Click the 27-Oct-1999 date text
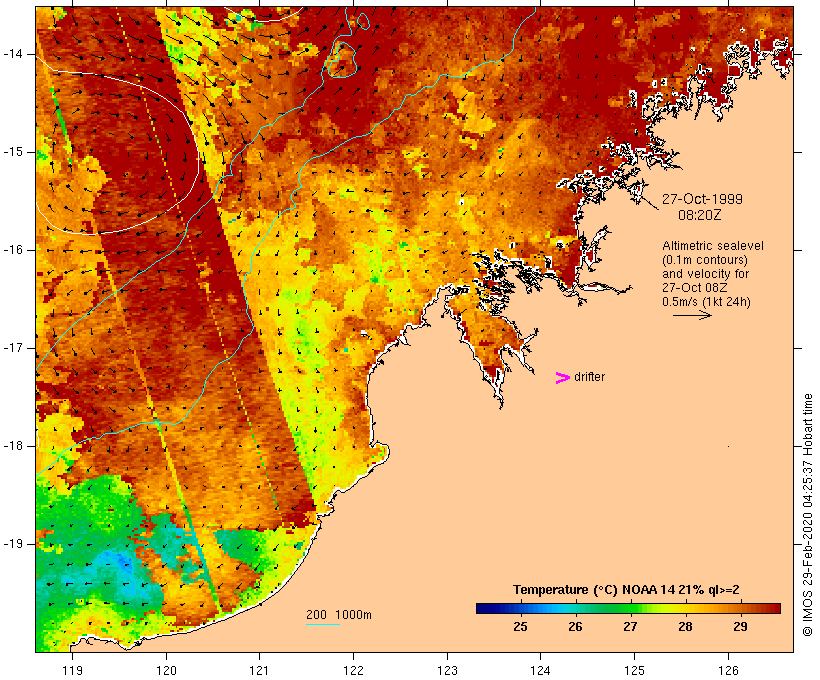This screenshot has height=680, width=820. (702, 199)
